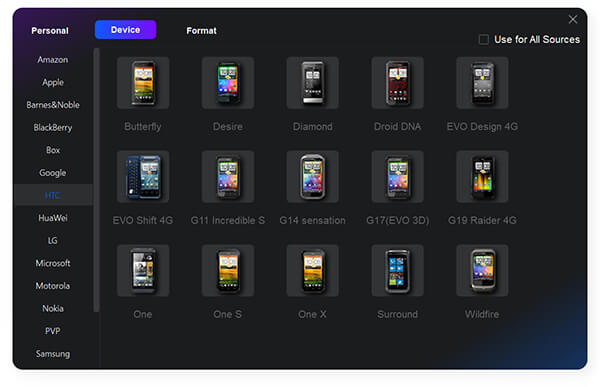Open the Samsung brand category
Viewport: 600px width, 387px height.
tap(53, 353)
